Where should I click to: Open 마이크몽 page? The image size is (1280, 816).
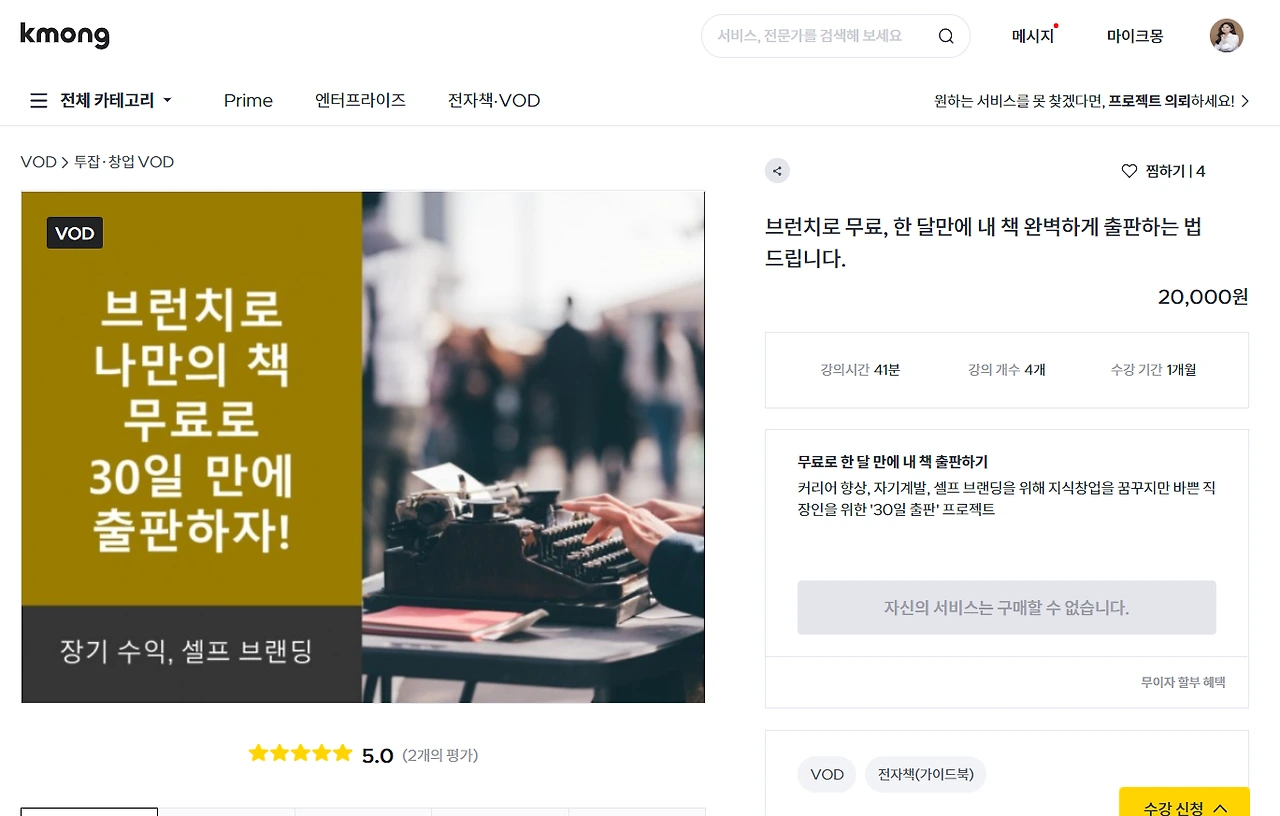point(1135,36)
